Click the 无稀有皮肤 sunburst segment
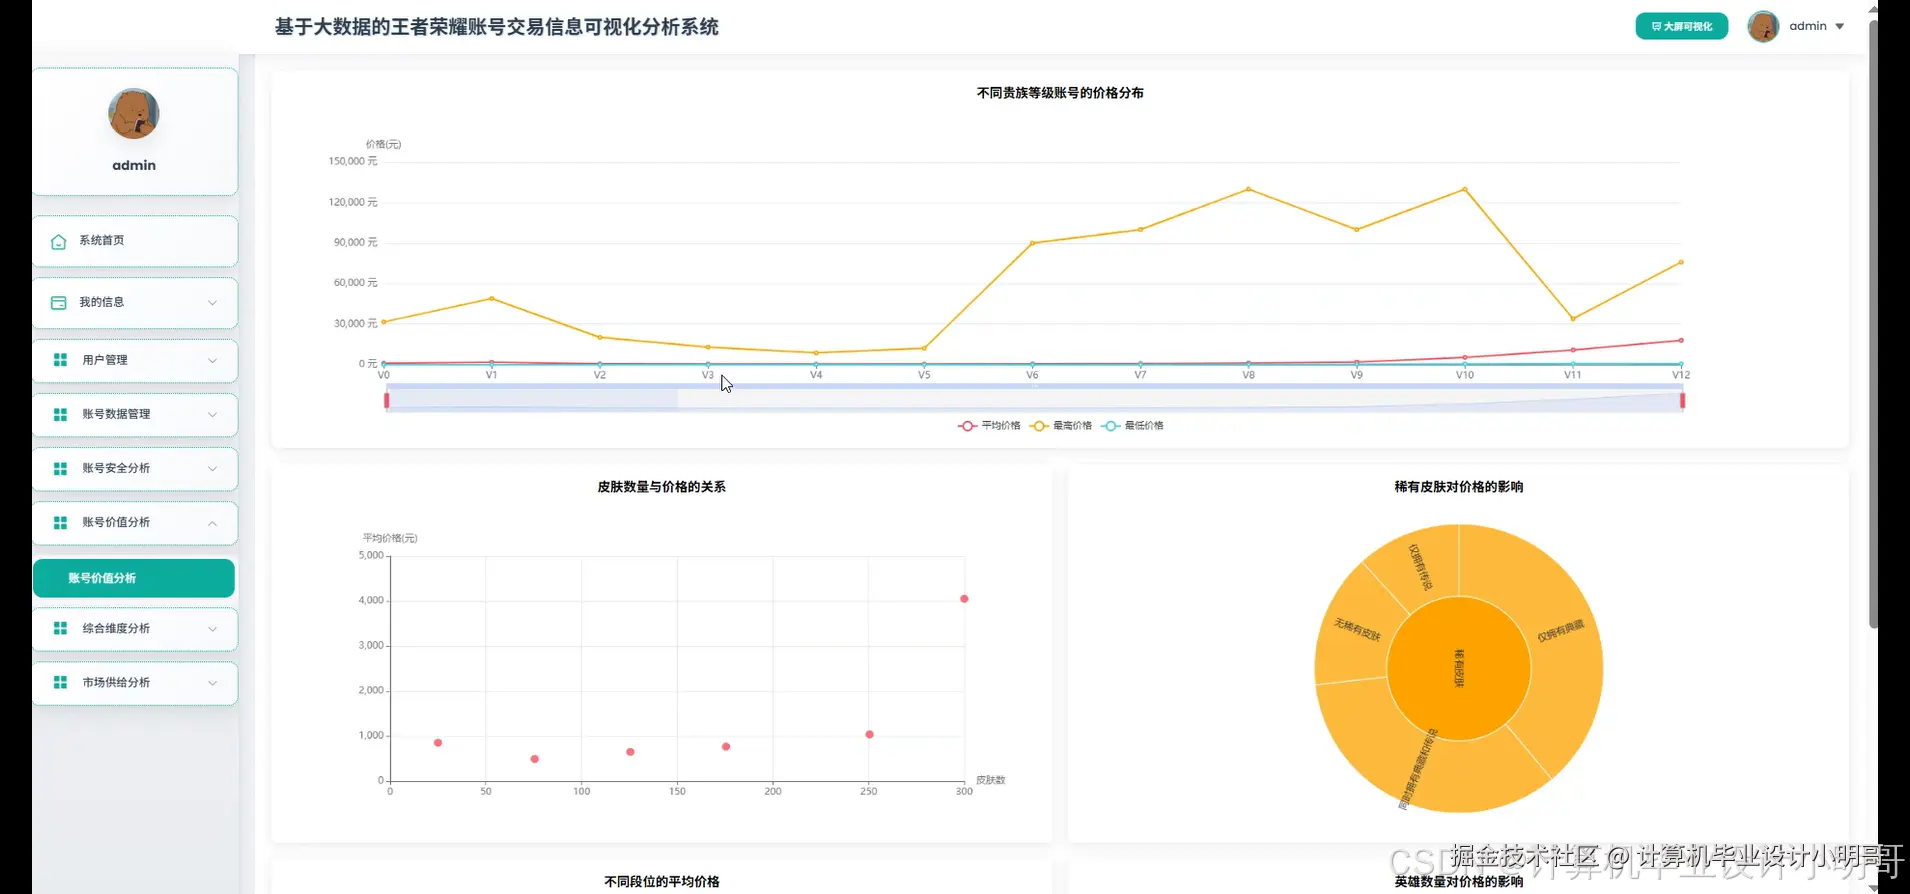The height and width of the screenshot is (894, 1910). pyautogui.click(x=1357, y=630)
